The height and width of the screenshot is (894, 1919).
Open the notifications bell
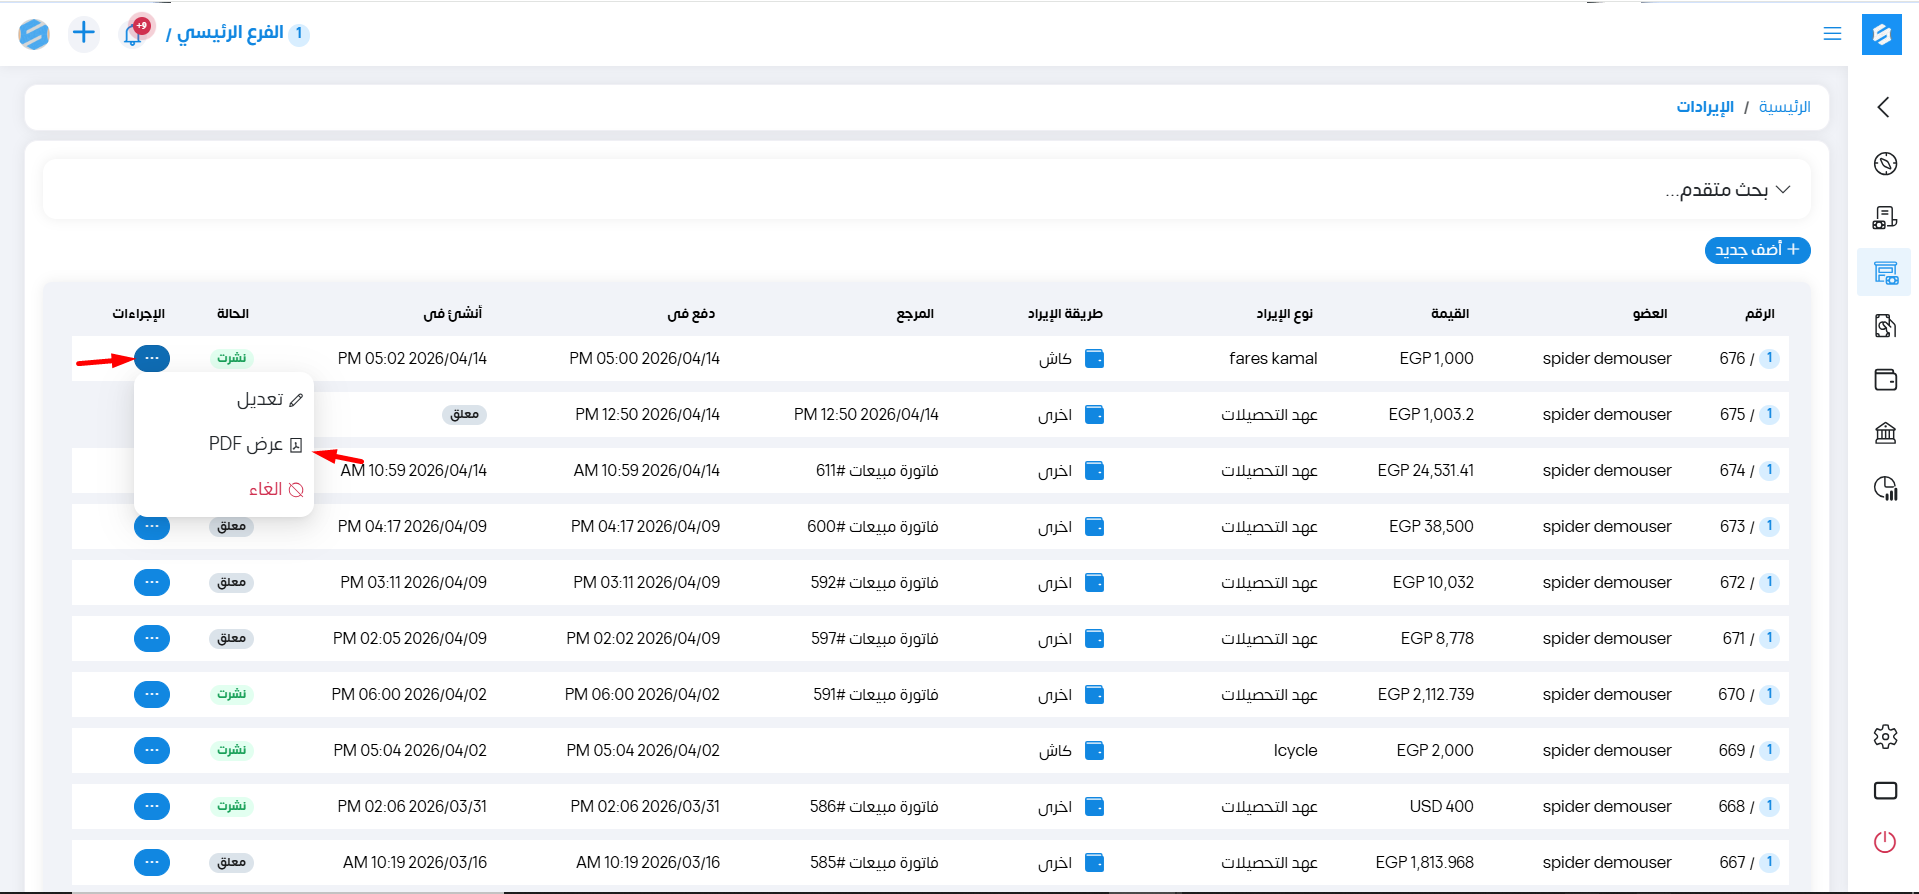[x=133, y=34]
